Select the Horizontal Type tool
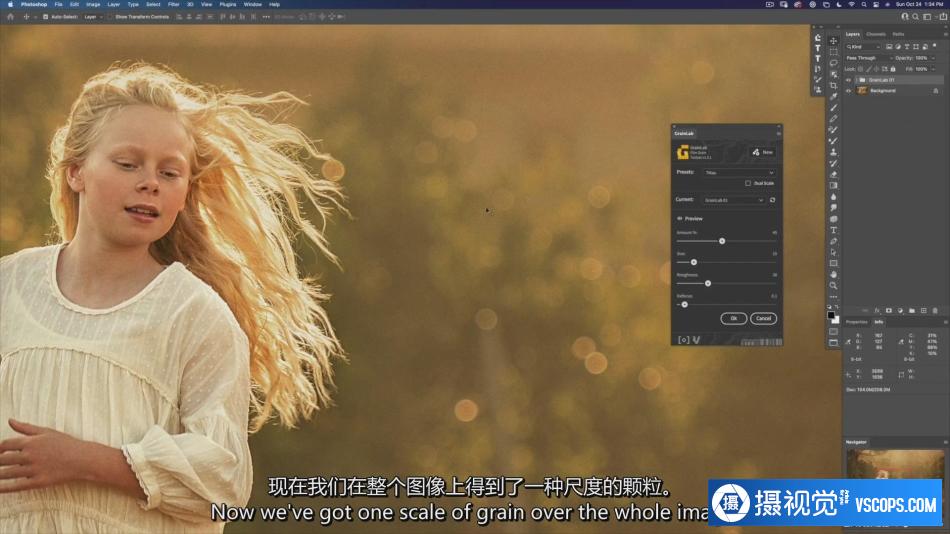The image size is (950, 534). coord(834,230)
